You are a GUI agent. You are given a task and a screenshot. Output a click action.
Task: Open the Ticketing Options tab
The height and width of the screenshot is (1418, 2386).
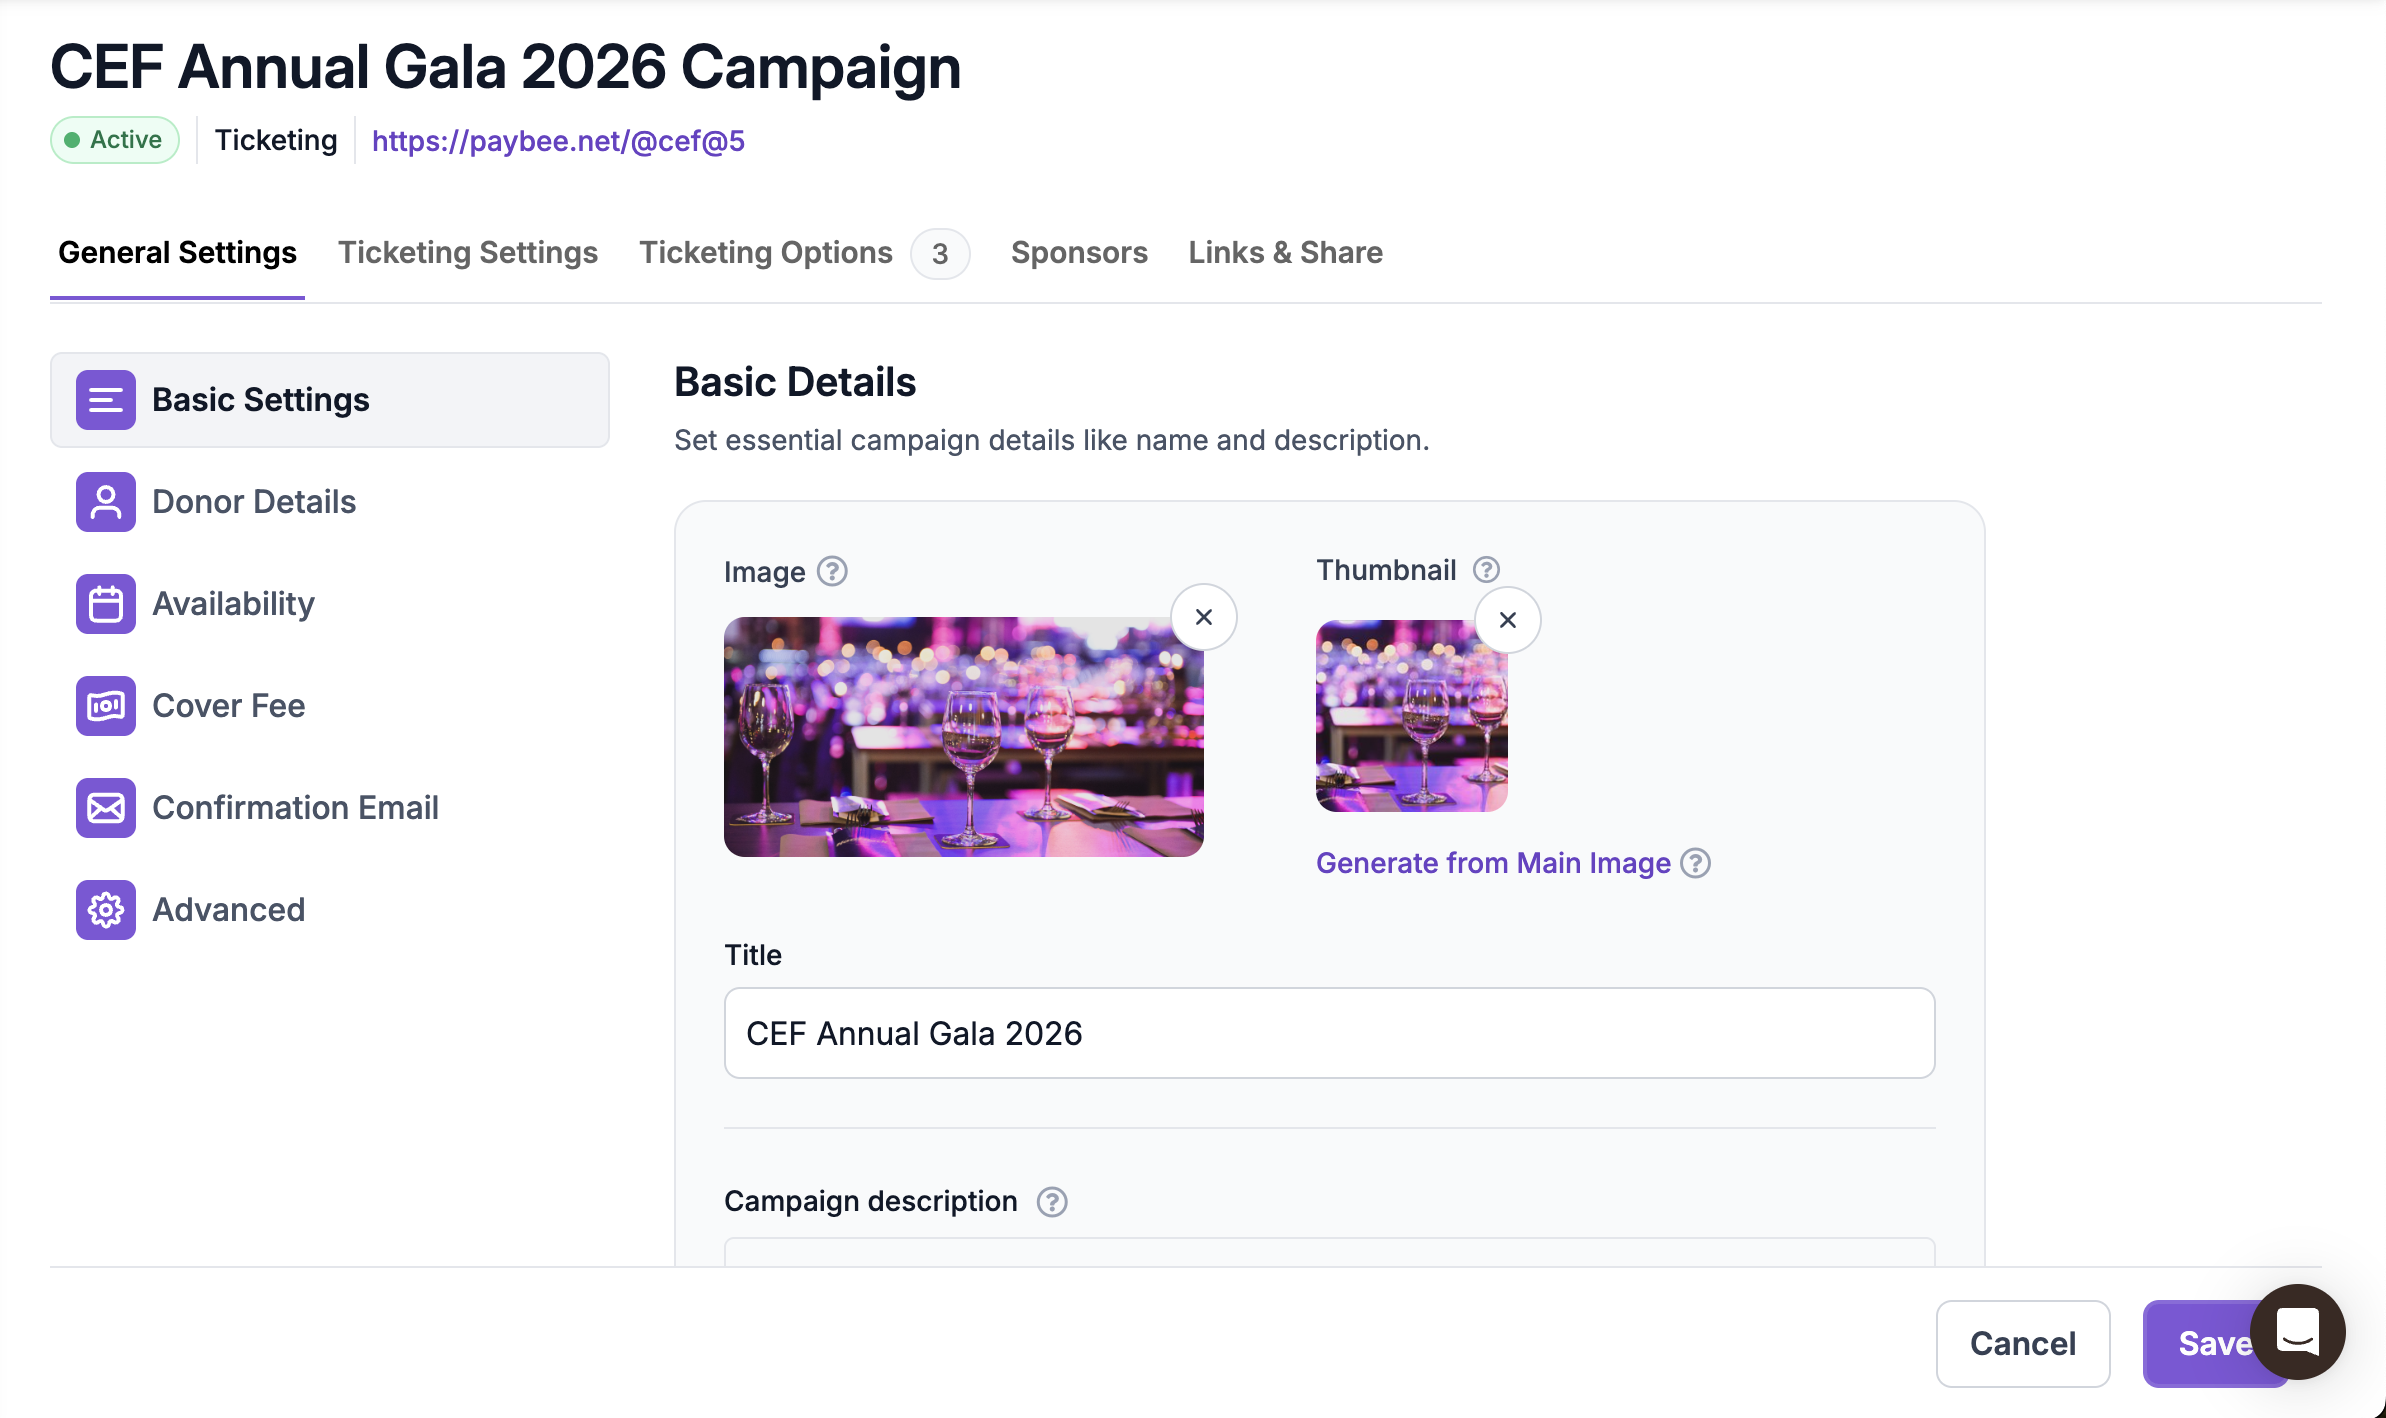[x=766, y=253]
